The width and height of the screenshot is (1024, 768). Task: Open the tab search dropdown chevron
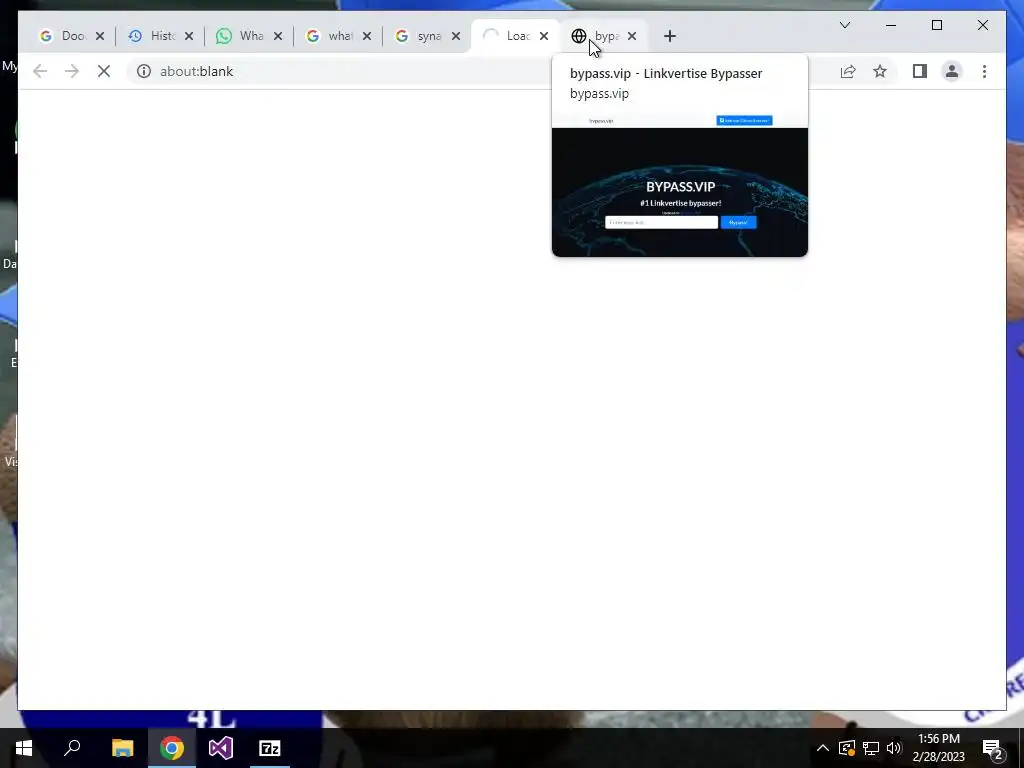844,25
